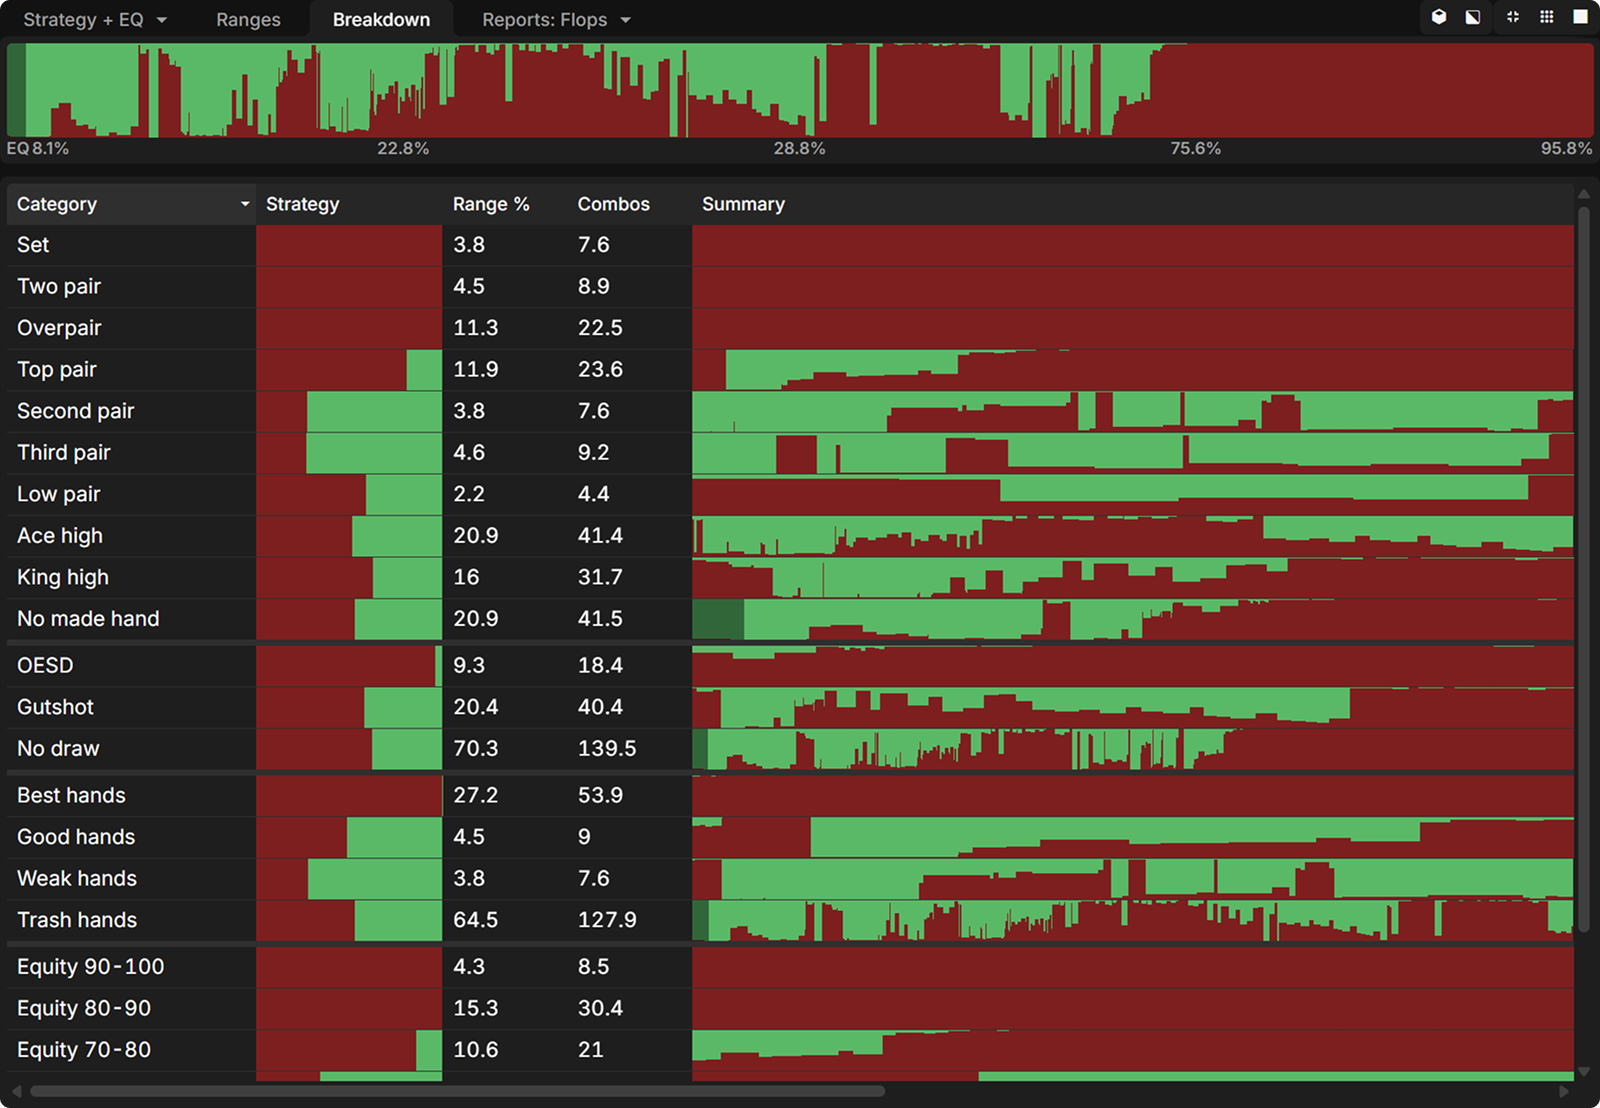Click the cube icon in top toolbar
1600x1108 pixels.
pos(1438,17)
